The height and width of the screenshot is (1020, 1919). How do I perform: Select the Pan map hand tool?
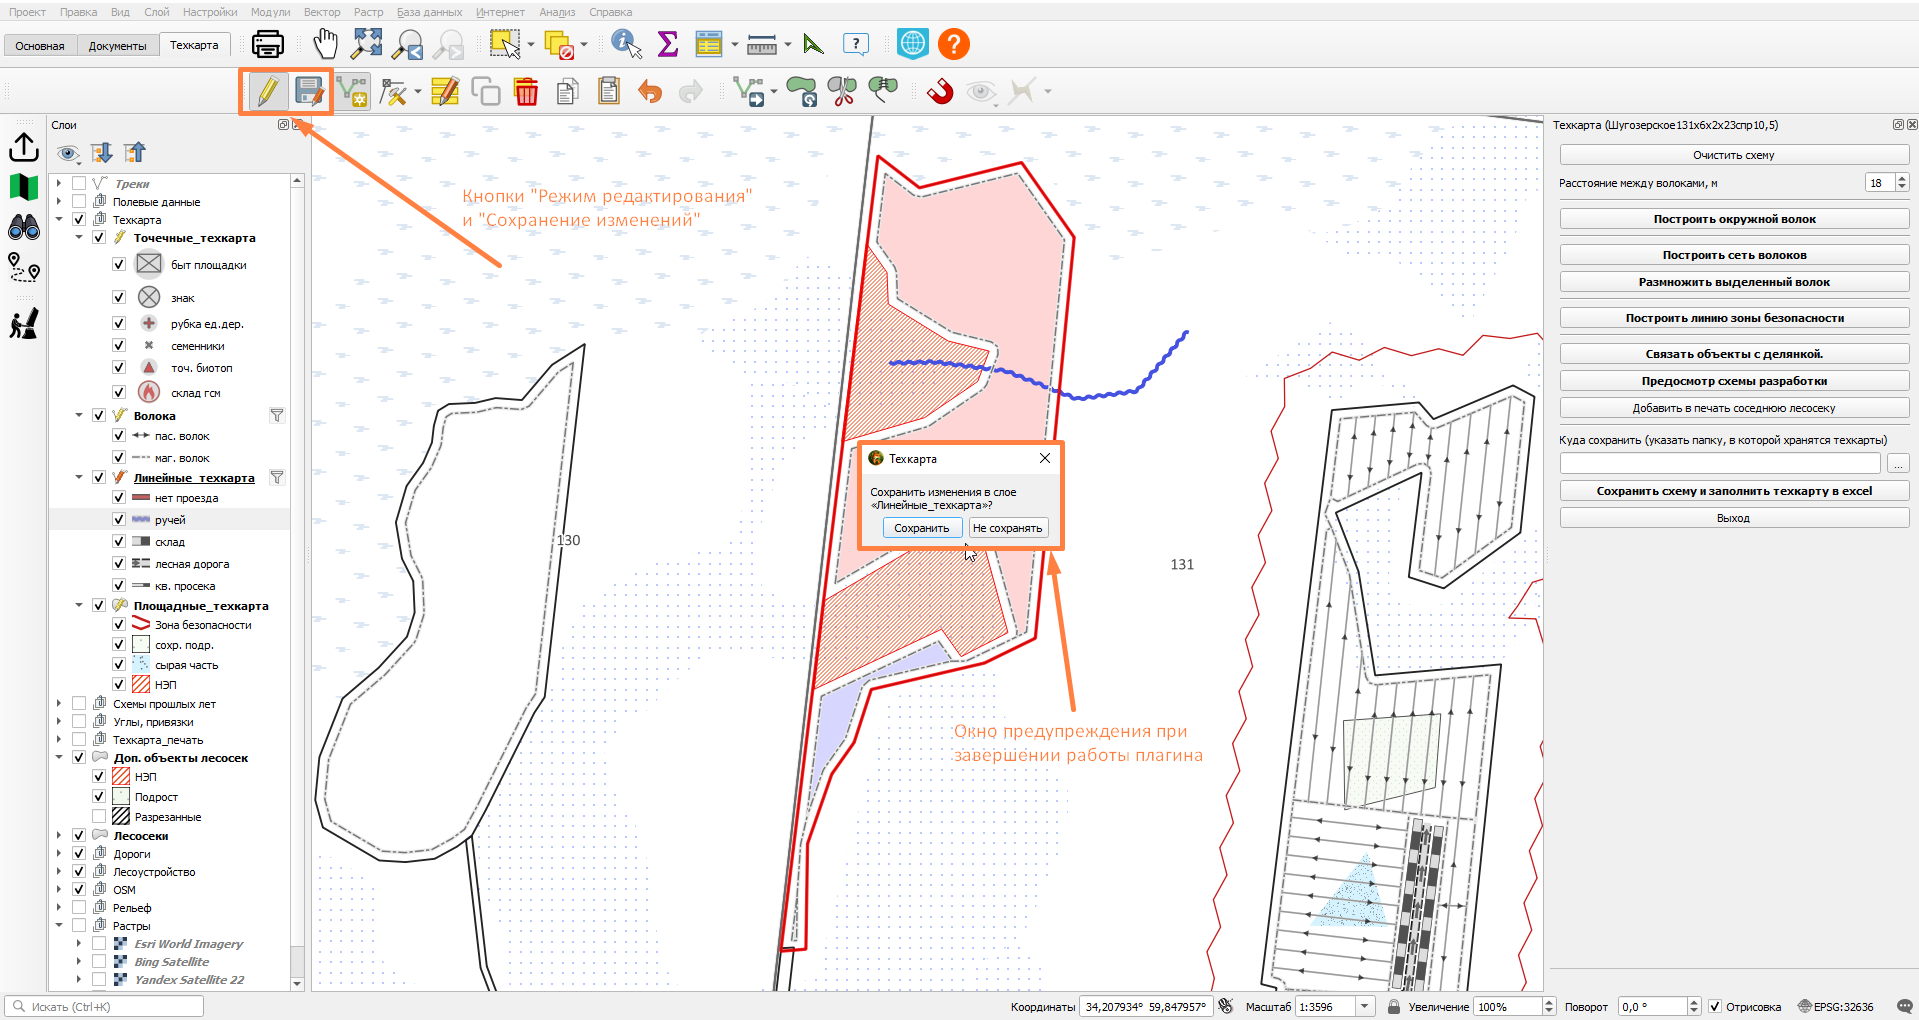point(325,44)
